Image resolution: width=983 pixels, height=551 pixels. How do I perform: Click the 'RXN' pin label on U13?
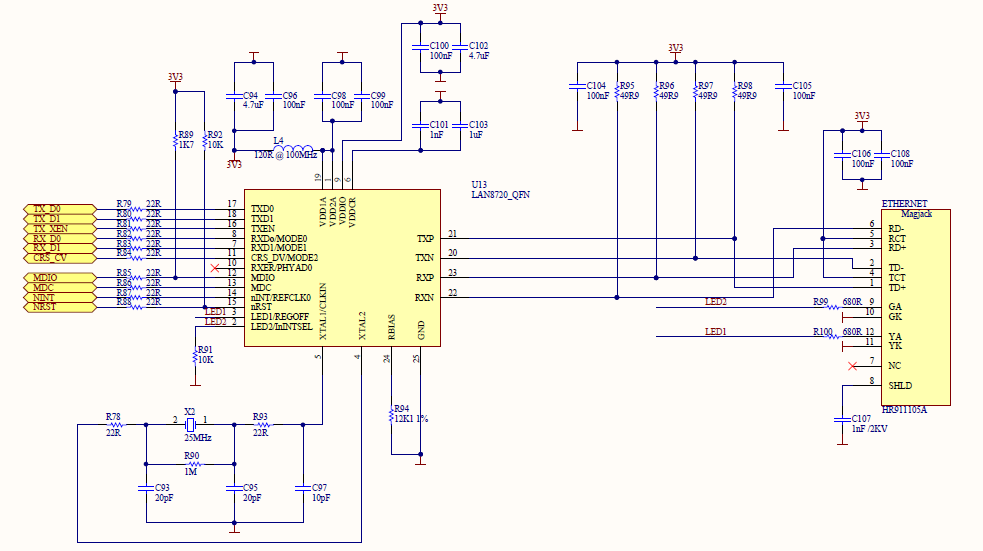click(x=424, y=298)
